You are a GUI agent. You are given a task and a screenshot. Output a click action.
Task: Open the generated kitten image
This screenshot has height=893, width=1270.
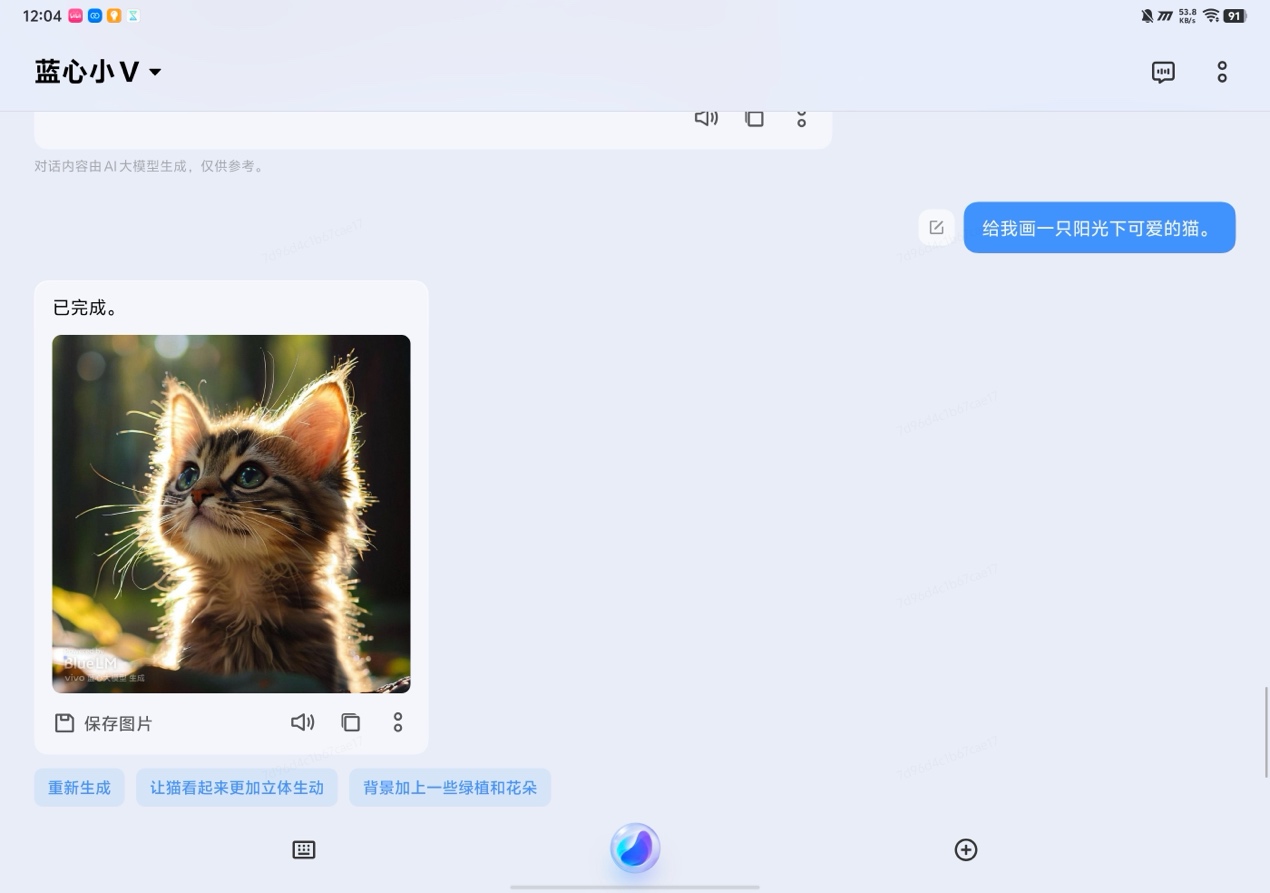231,513
